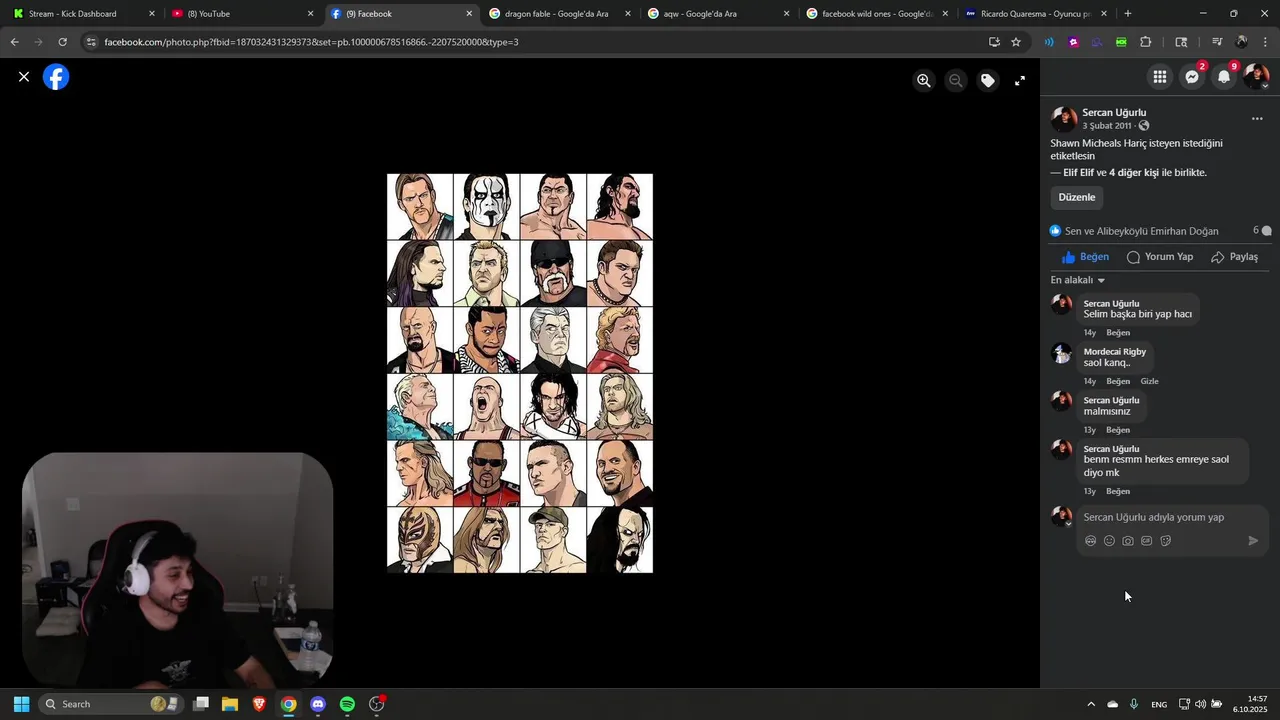This screenshot has width=1280, height=720.
Task: Open the 6 comments counter
Action: pos(1262,230)
